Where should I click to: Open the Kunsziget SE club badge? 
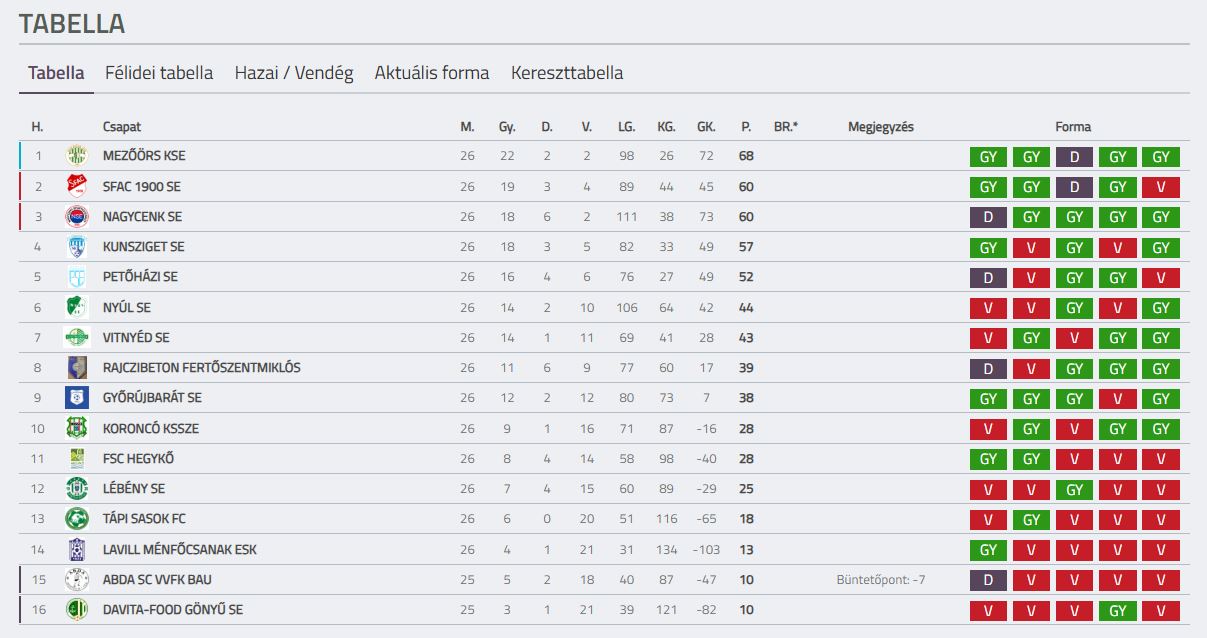[77, 246]
